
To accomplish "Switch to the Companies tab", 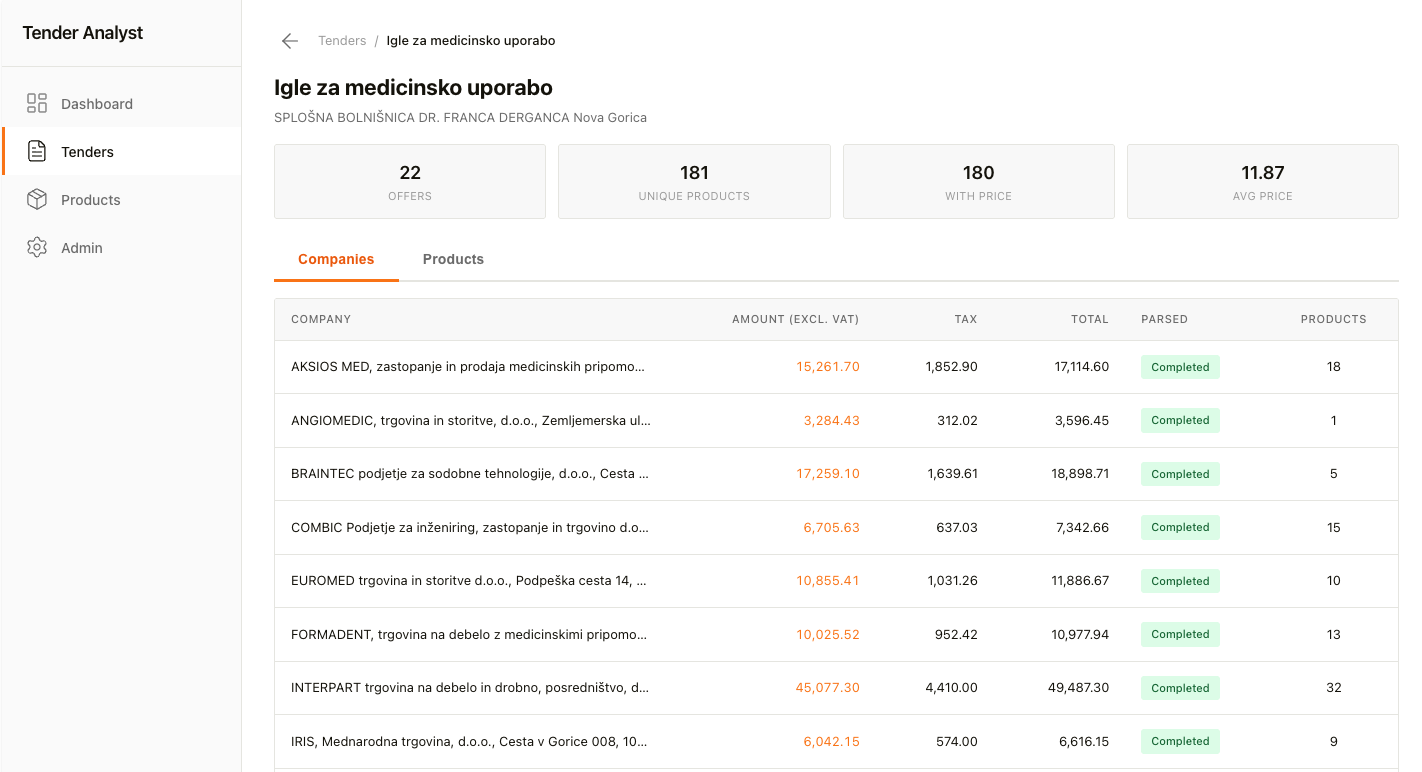I will (336, 259).
